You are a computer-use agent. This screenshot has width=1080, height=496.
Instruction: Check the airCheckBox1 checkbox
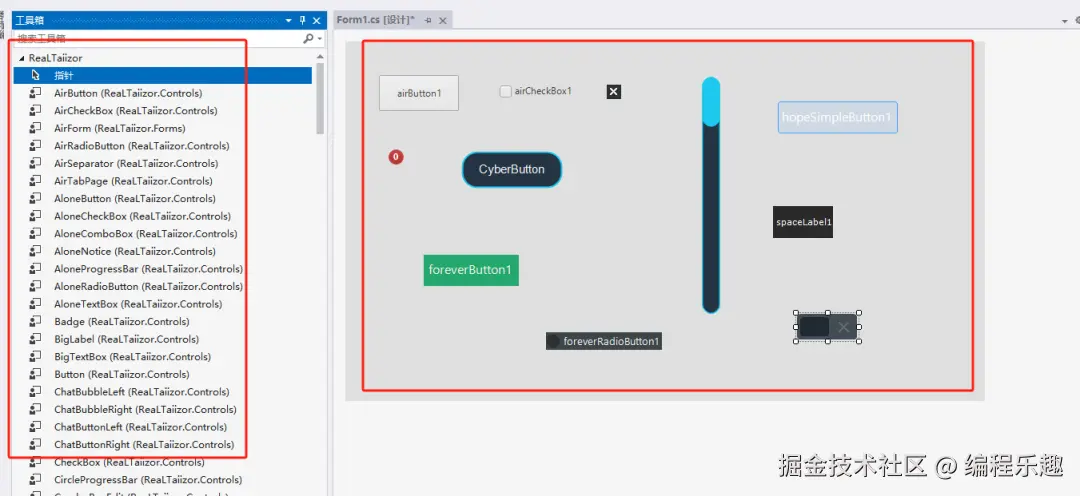(506, 91)
